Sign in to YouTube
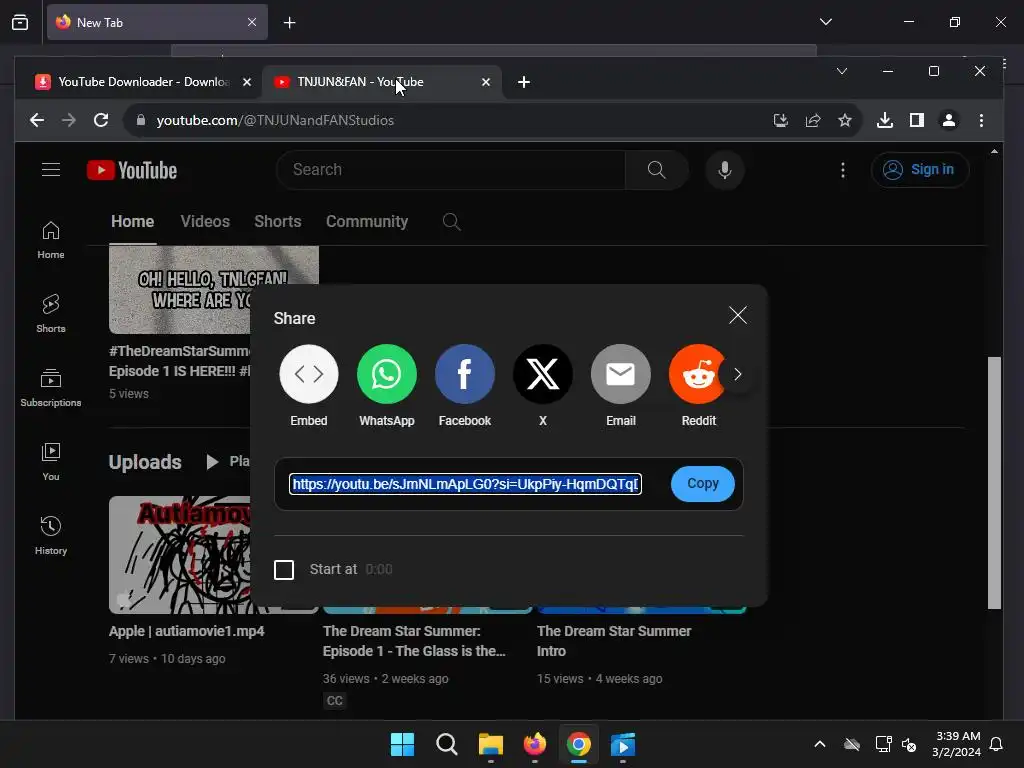 coord(920,170)
